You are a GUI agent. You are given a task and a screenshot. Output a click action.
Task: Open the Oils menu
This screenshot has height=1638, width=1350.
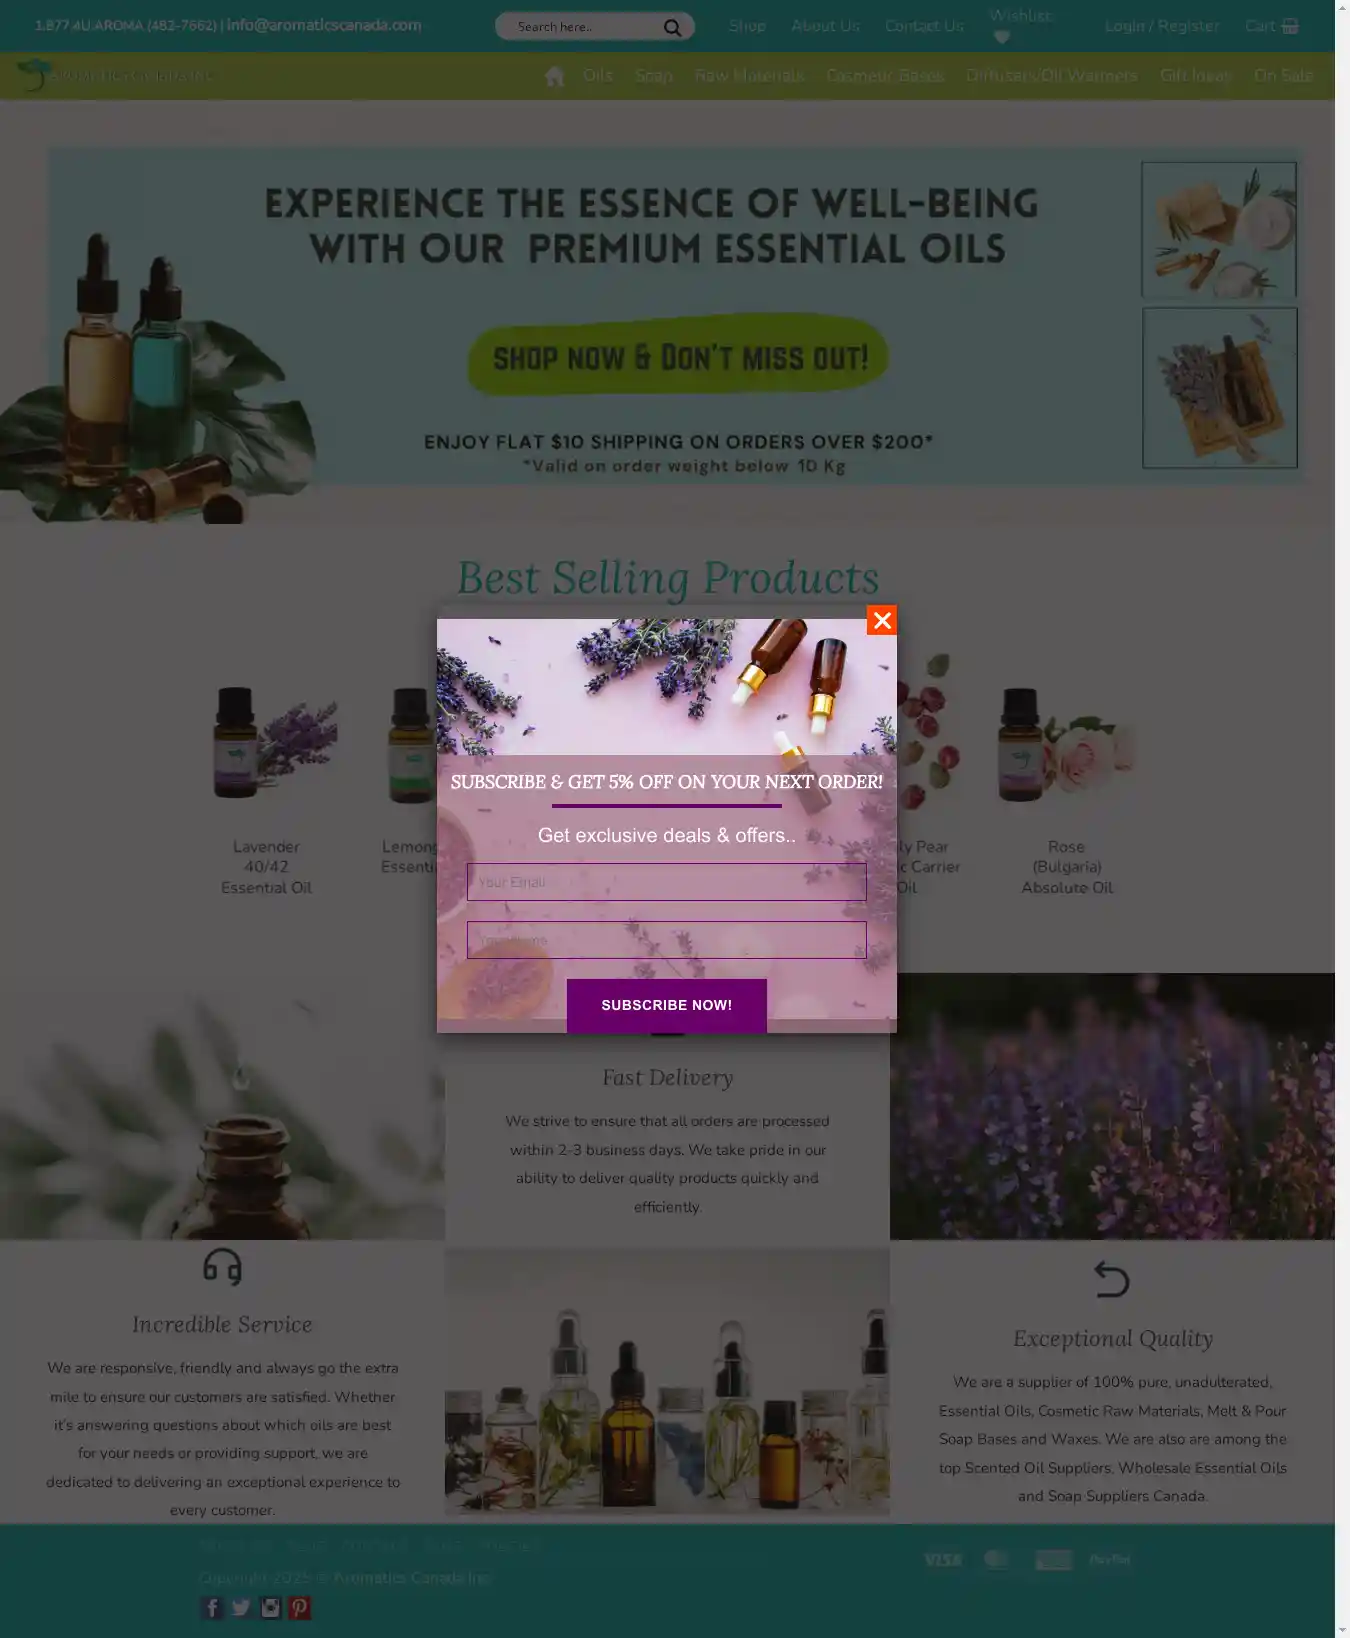[598, 75]
